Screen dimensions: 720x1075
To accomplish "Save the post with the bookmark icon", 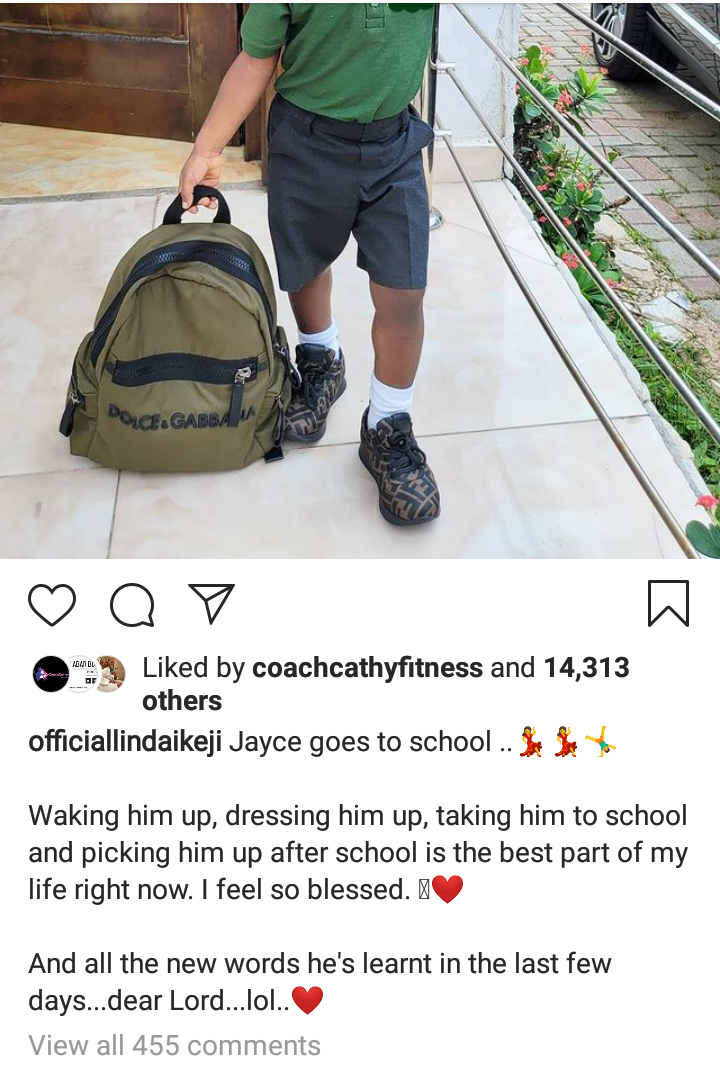I will click(668, 603).
